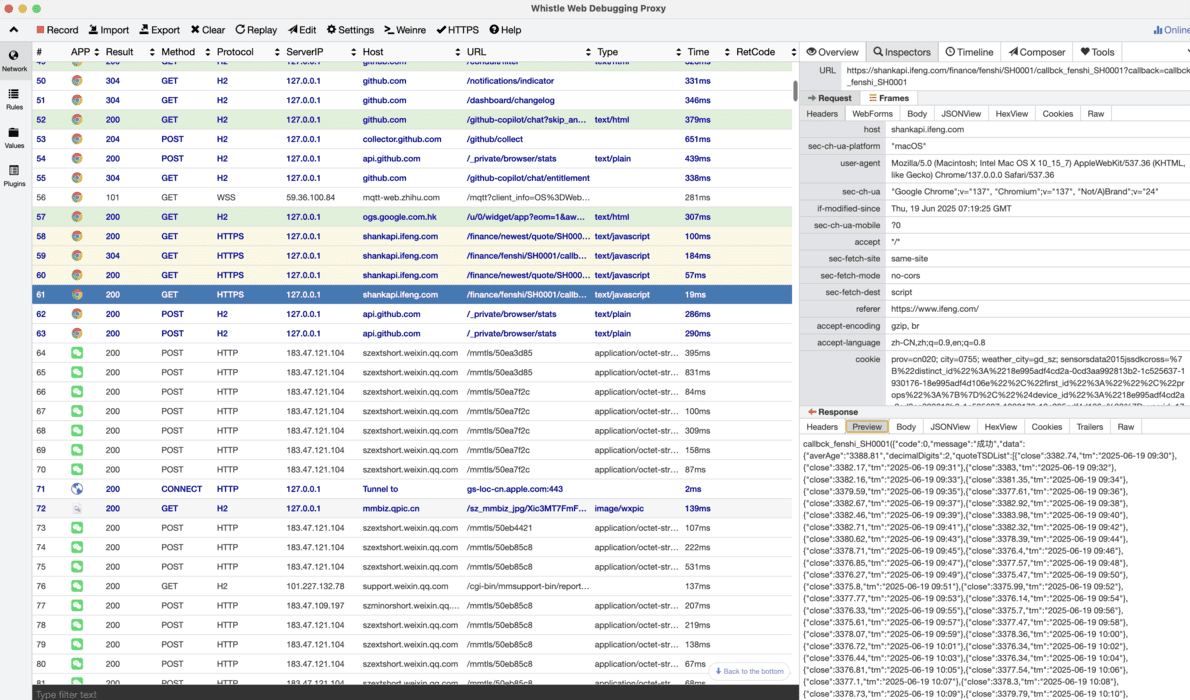Collapse the top toolbar with the up arrow
Screen dimensions: 1190x700
[x=14, y=30]
